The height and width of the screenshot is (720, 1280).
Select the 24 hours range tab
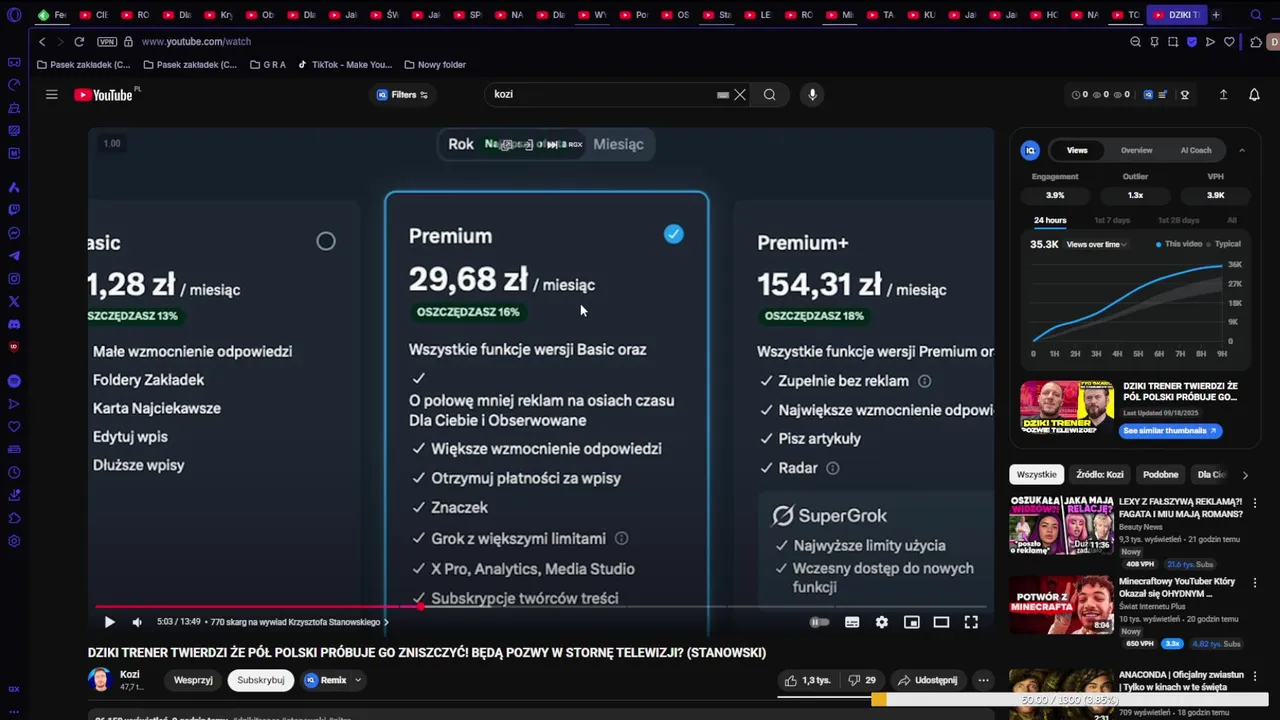pos(1050,220)
